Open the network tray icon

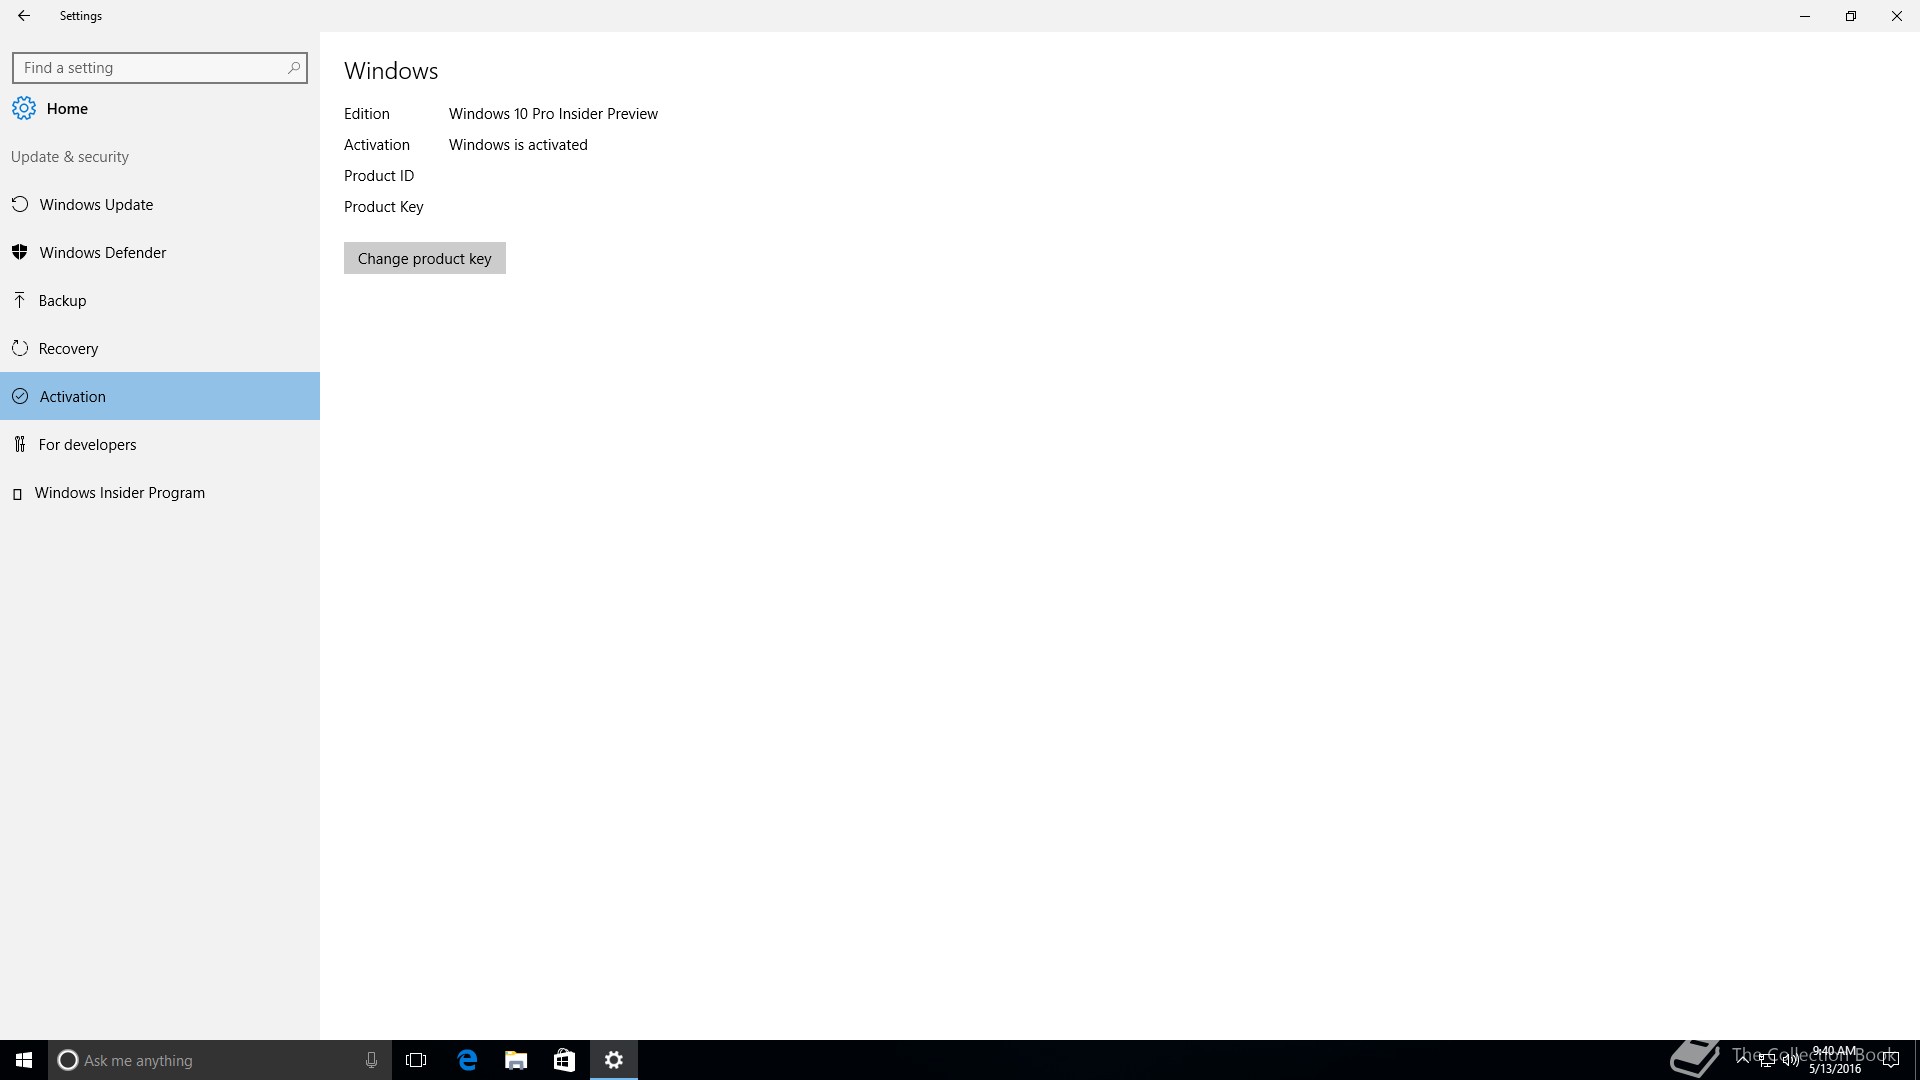[1767, 1060]
